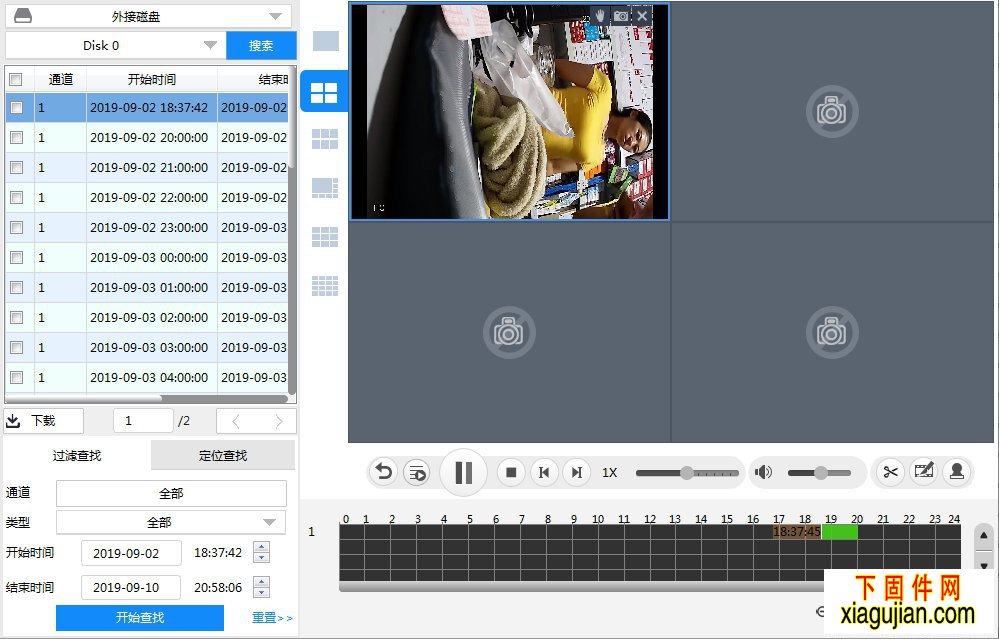Check the 2019-09-03 00:00:00 record
The image size is (999, 639).
(17, 257)
